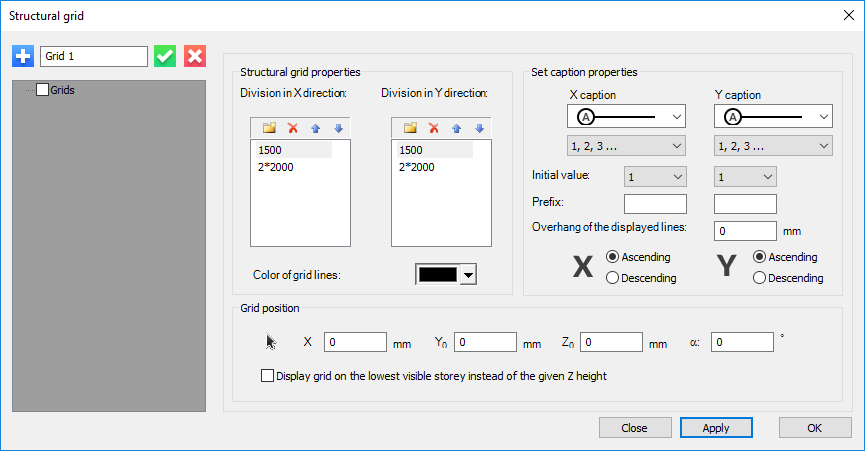The width and height of the screenshot is (865, 451).
Task: Open Y caption numbering format dropdown
Action: coord(773,146)
